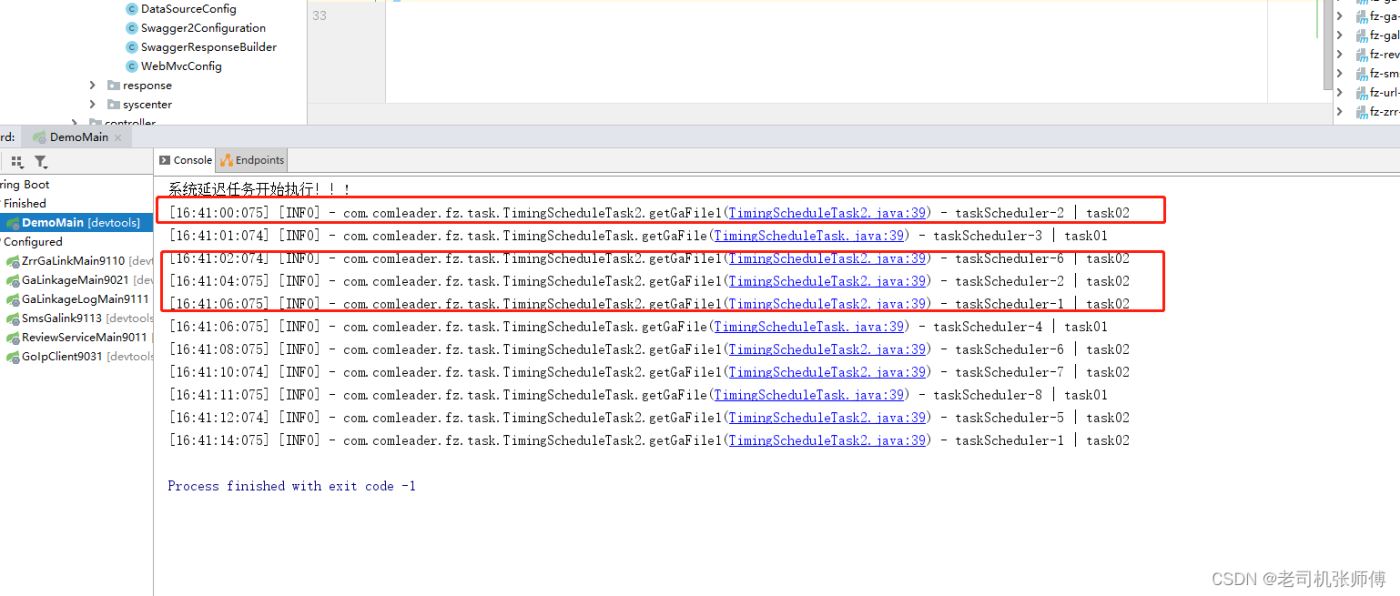Open the TimingScheduleTask.java:39 link at 16:41:01
This screenshot has width=1400, height=596.
coord(808,236)
